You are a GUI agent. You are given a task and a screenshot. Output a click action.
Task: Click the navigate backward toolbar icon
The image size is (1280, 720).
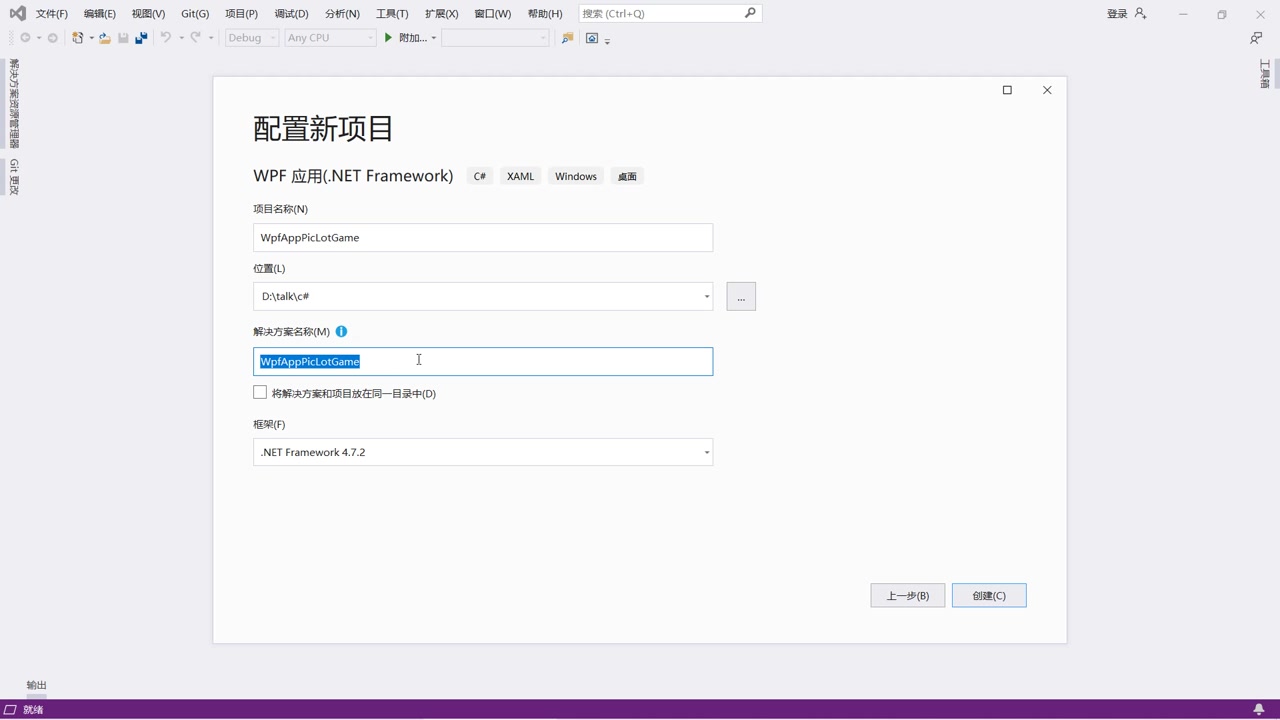pos(25,38)
